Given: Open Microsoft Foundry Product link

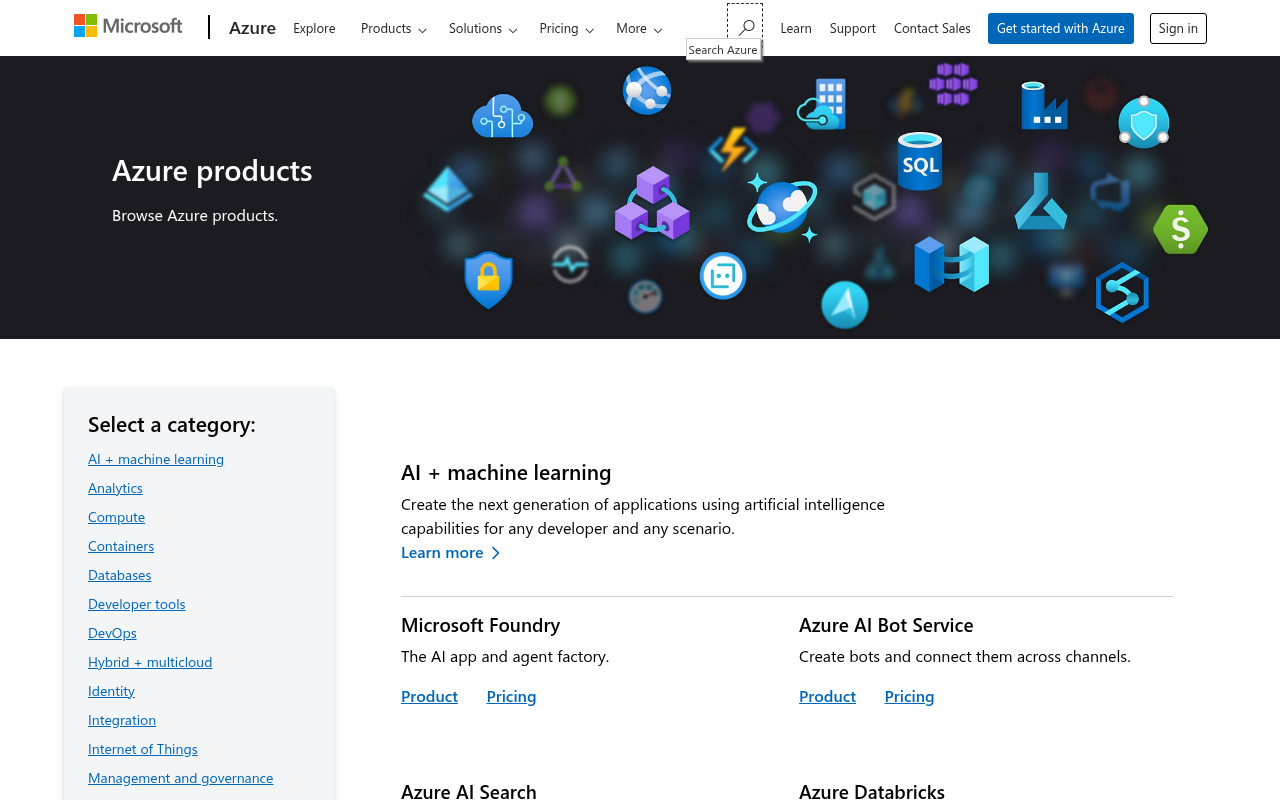Looking at the screenshot, I should click(x=429, y=696).
